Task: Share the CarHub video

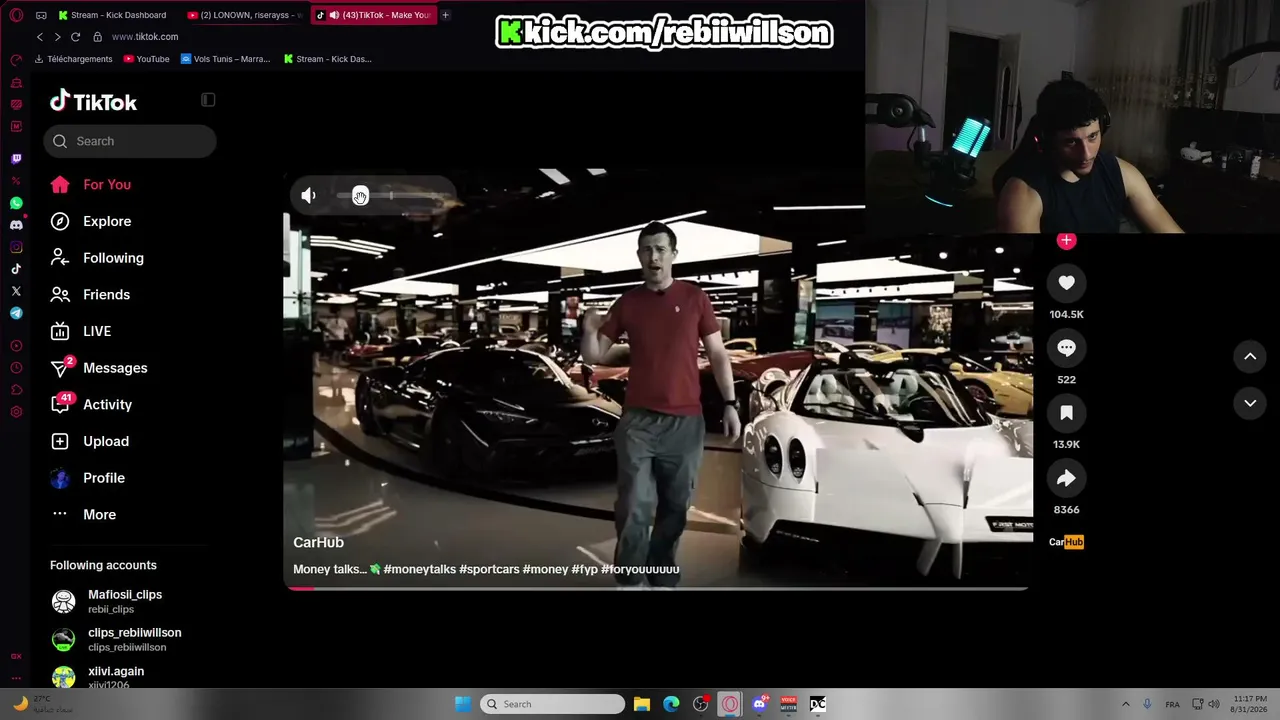Action: pyautogui.click(x=1066, y=478)
